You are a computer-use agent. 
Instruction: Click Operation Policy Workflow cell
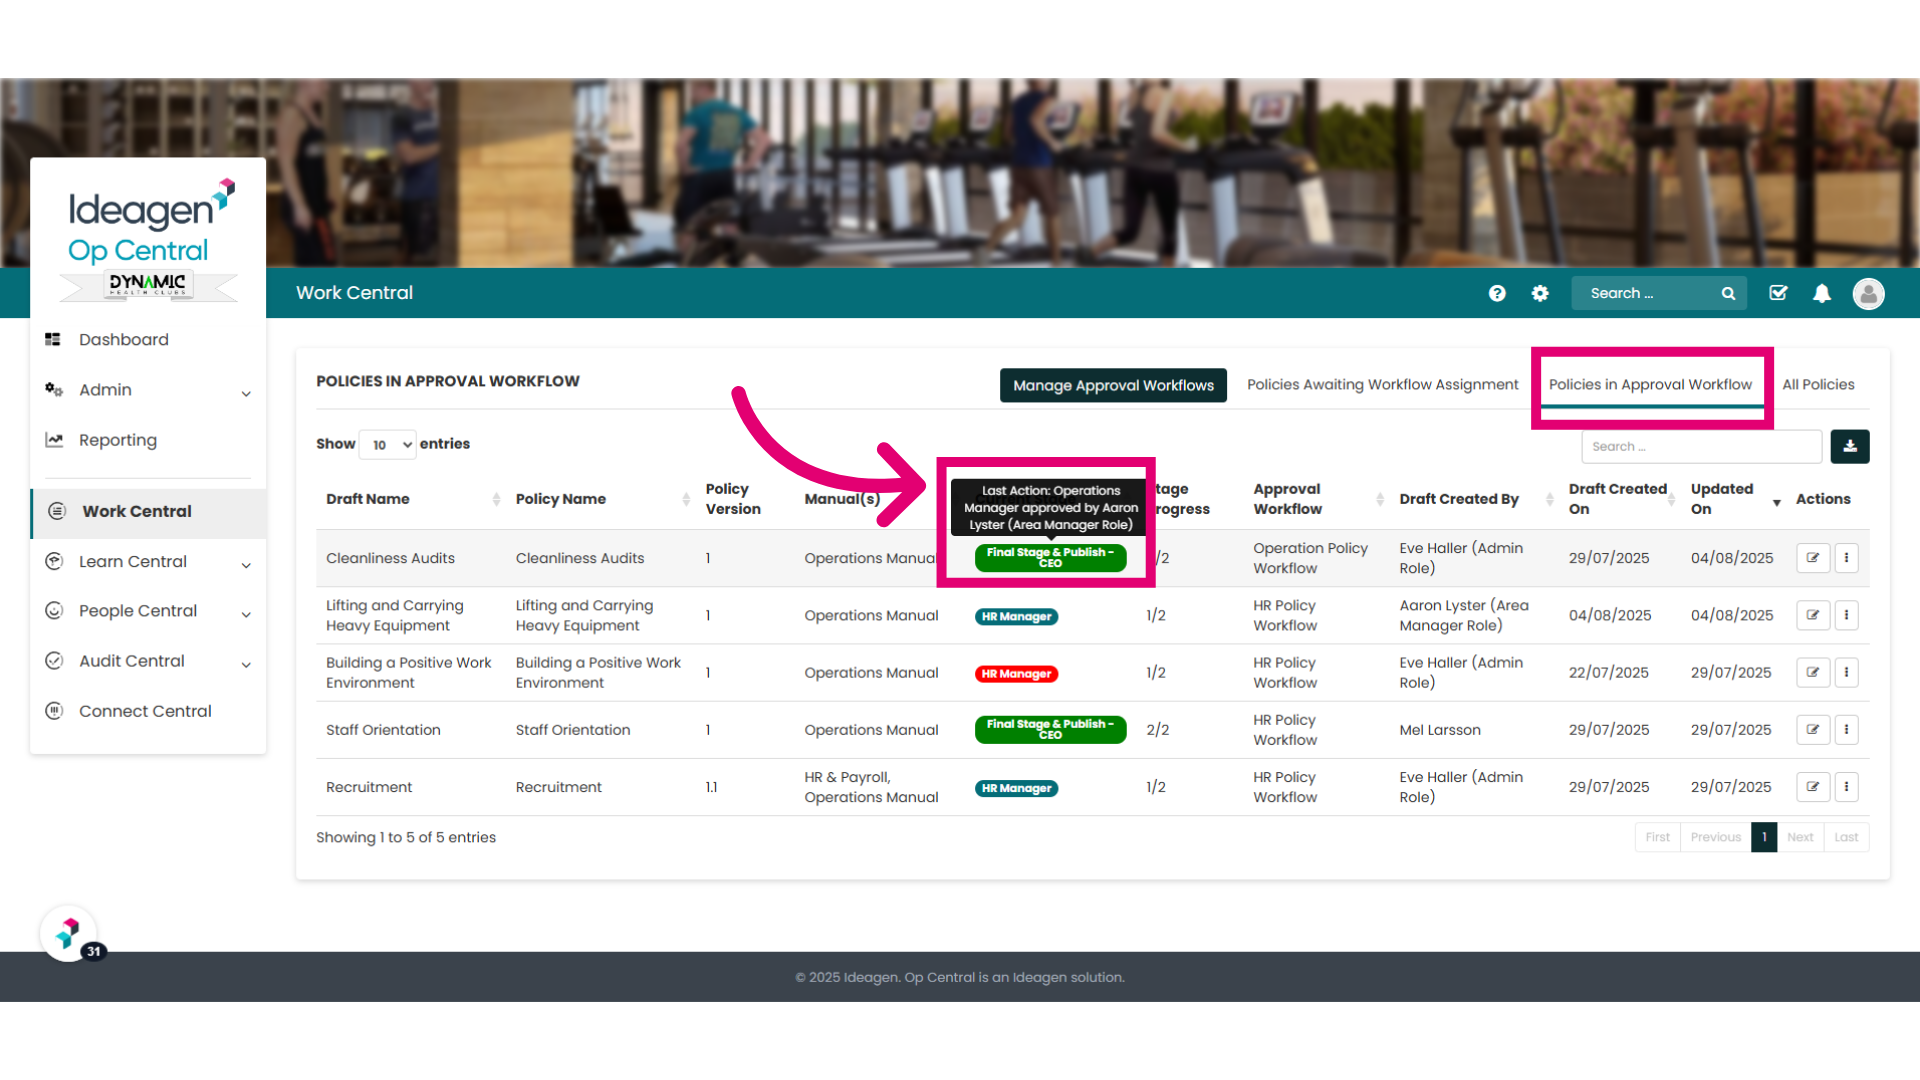[1310, 558]
